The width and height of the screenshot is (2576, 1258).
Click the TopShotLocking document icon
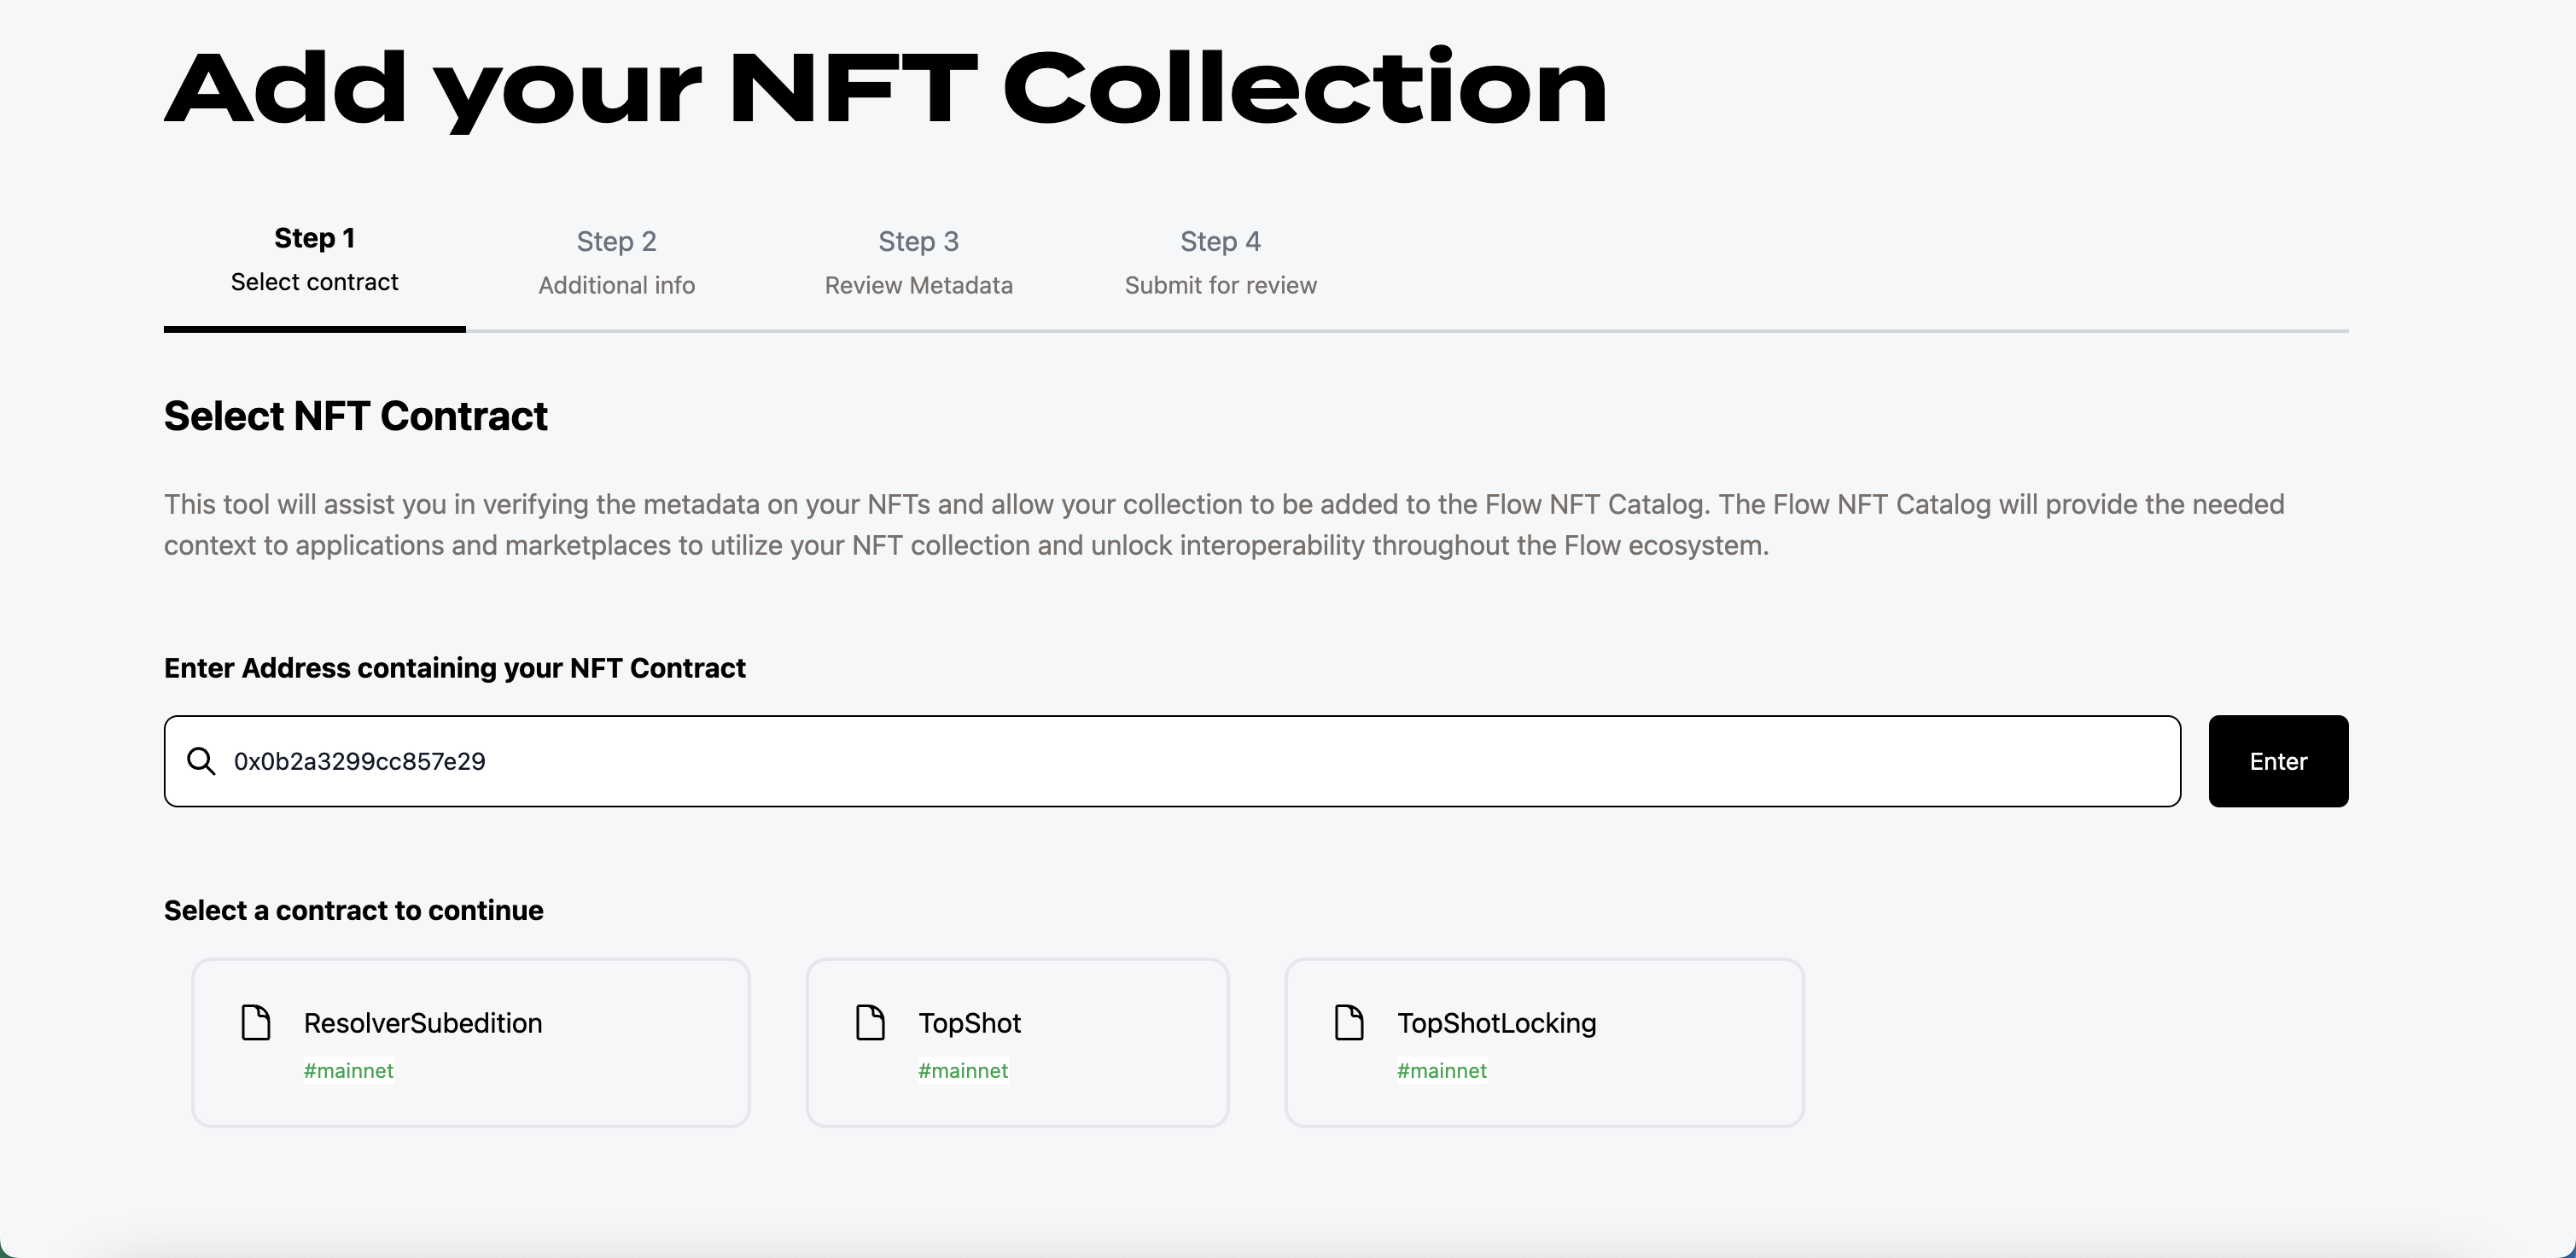pyautogui.click(x=1350, y=1023)
